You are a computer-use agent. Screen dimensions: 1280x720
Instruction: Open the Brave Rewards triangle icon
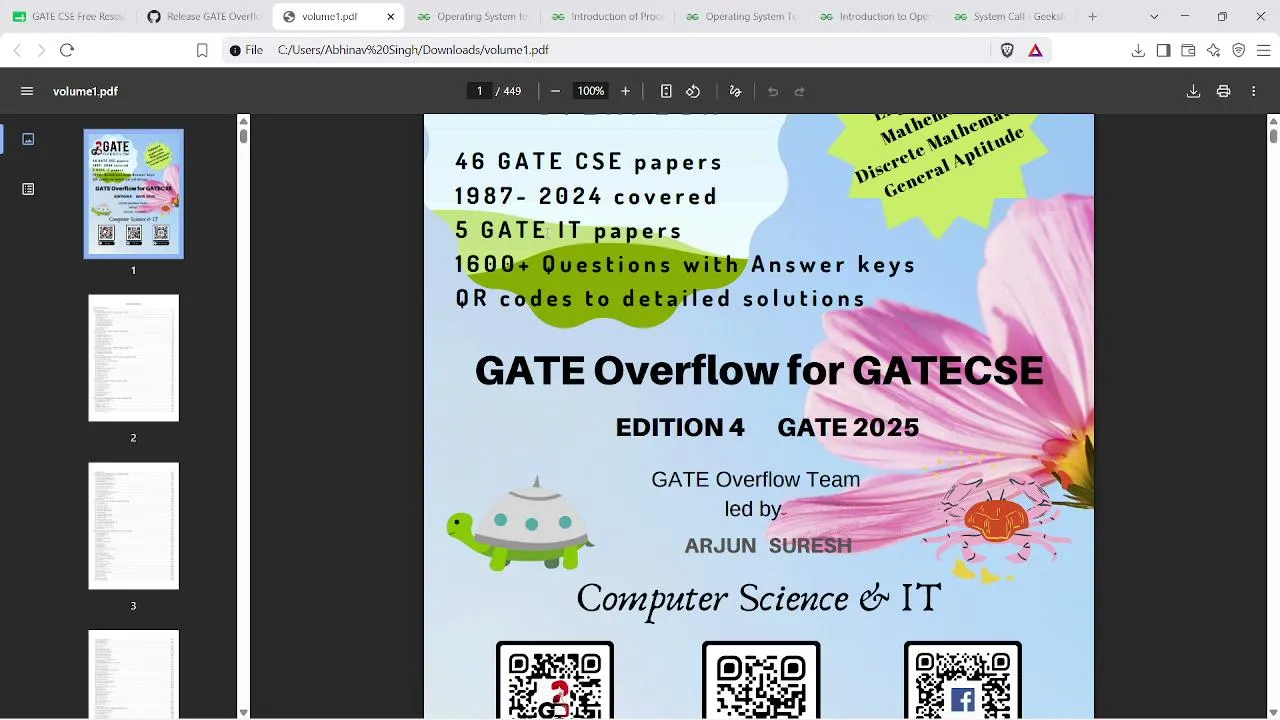click(1035, 50)
